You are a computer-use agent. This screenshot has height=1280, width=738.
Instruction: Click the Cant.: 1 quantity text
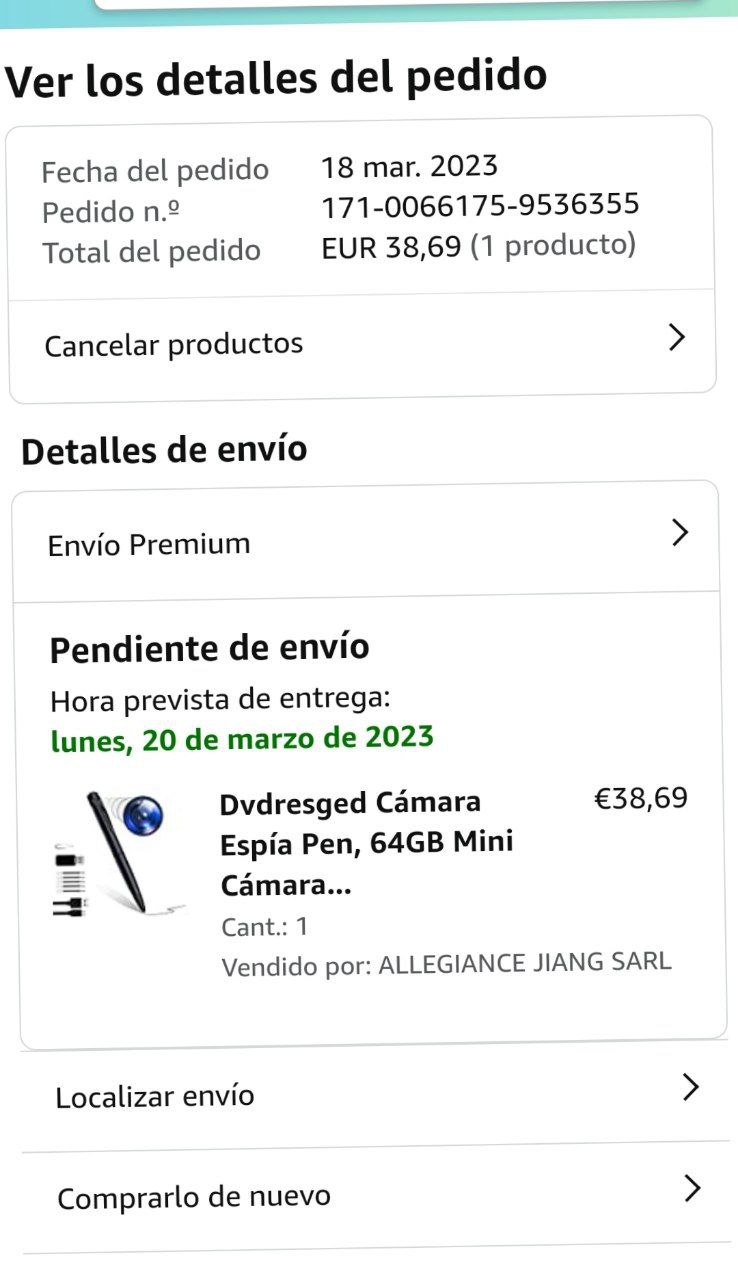click(x=265, y=927)
